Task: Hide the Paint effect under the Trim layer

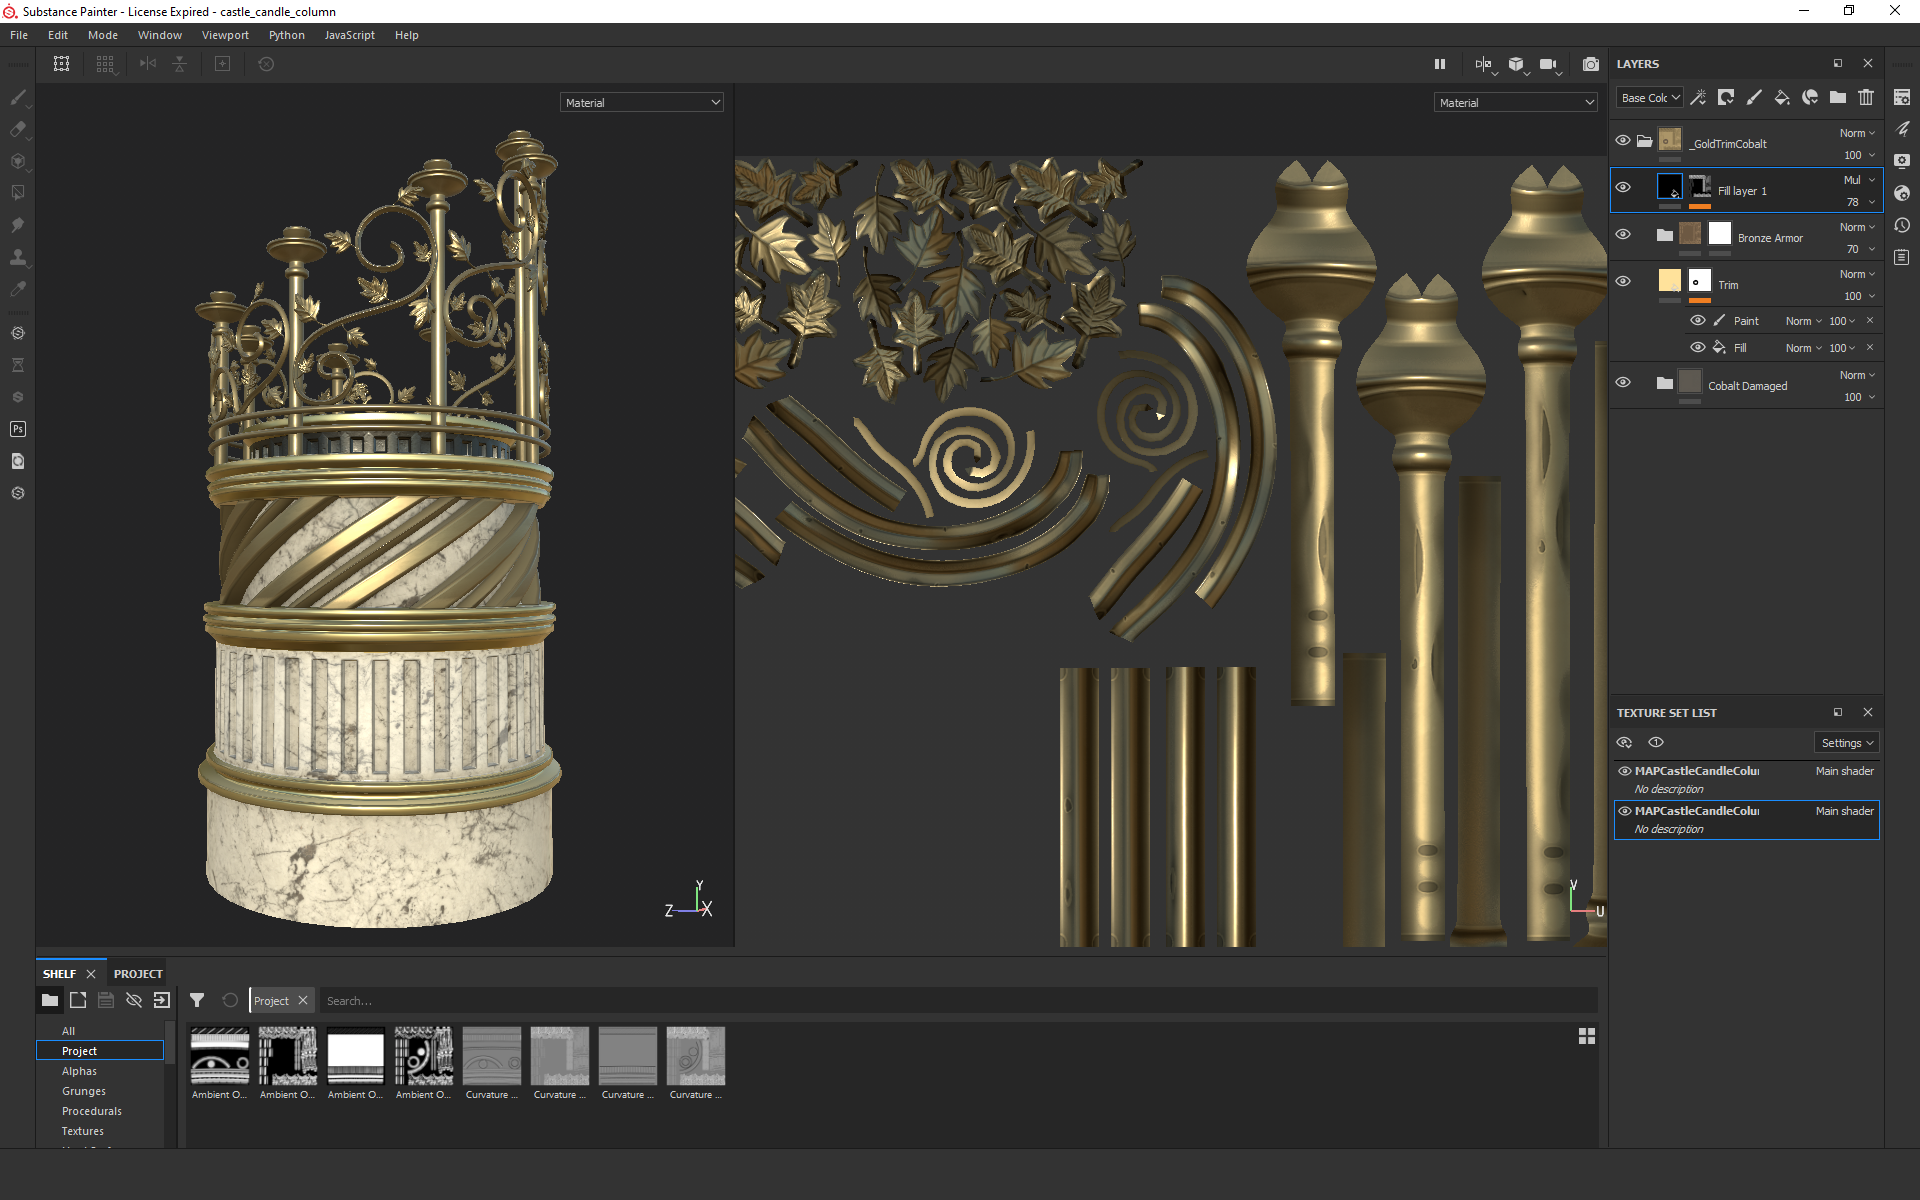Action: click(x=1698, y=321)
